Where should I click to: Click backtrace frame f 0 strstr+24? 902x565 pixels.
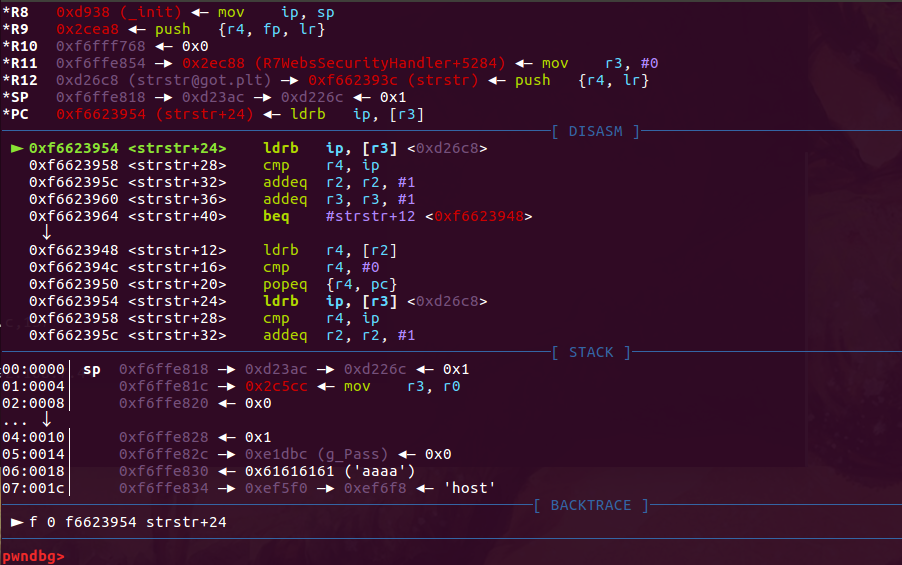pyautogui.click(x=128, y=522)
